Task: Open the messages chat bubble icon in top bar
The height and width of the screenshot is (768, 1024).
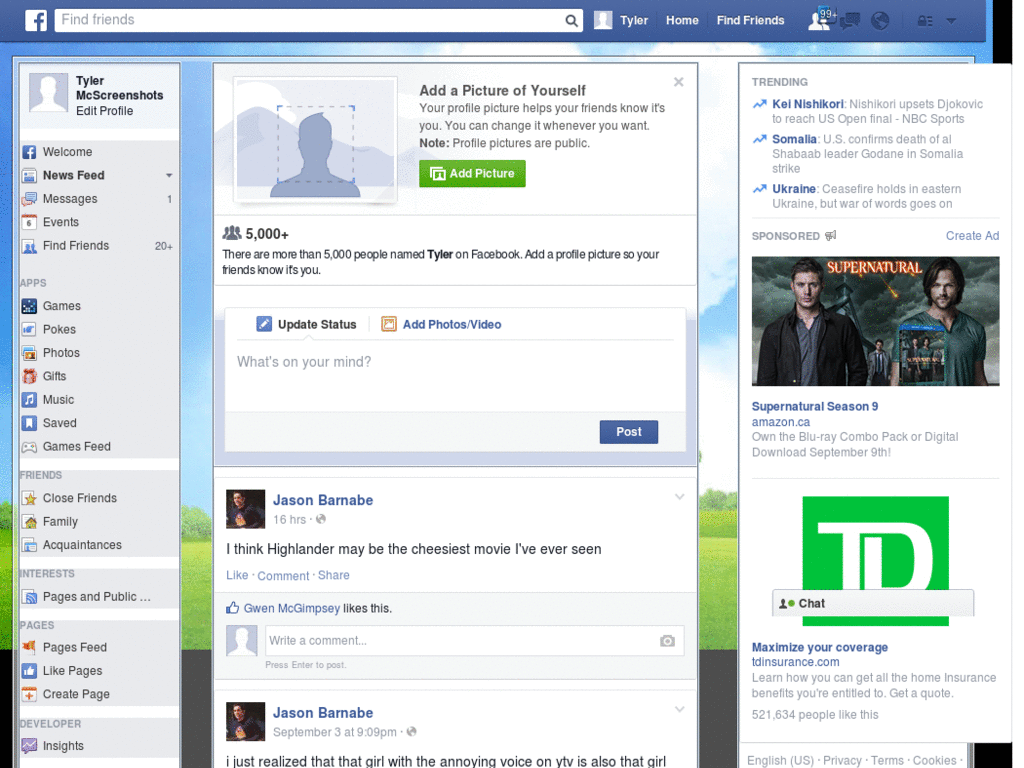Action: pos(850,22)
